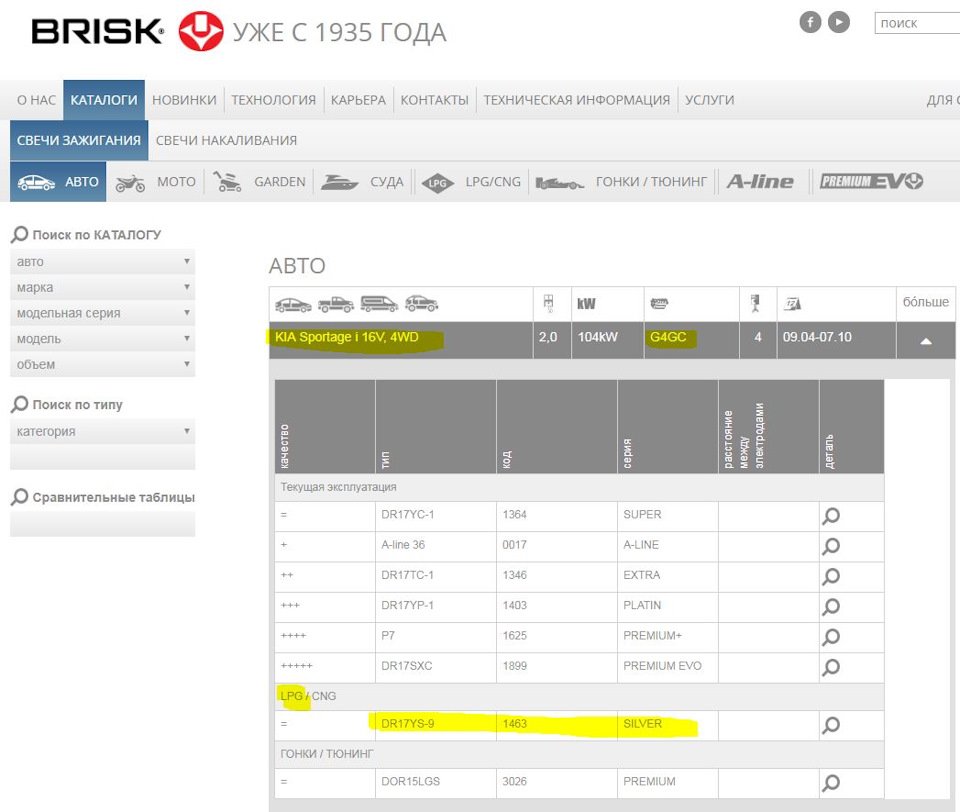Open the УСЛУГИ menu
Image resolution: width=960 pixels, height=812 pixels.
point(710,100)
